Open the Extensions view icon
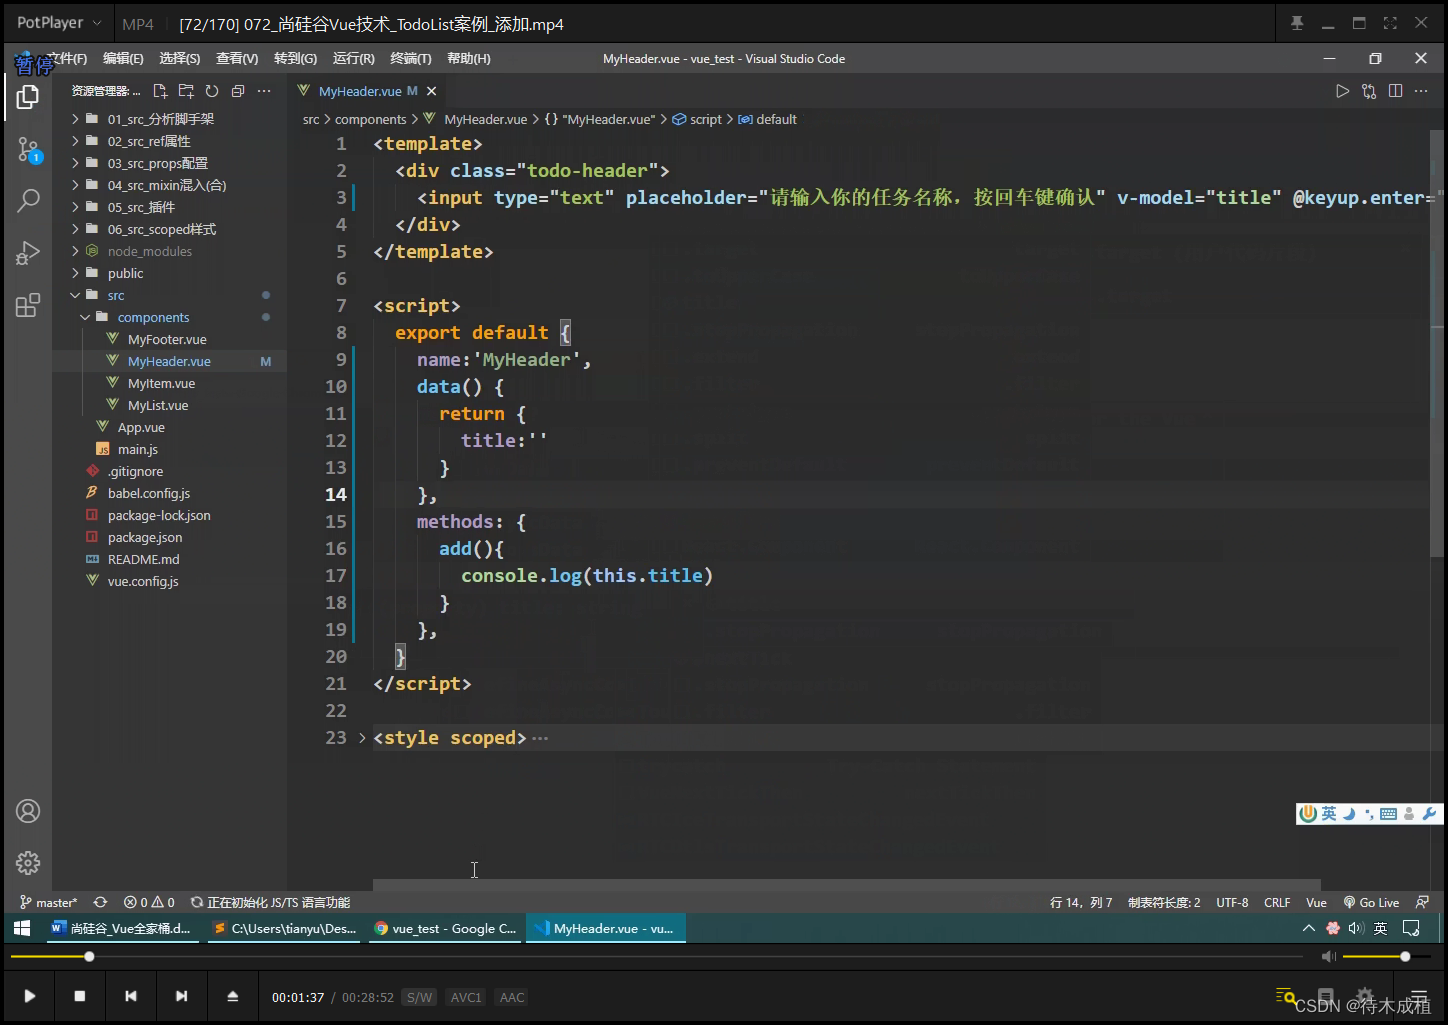 pos(28,305)
